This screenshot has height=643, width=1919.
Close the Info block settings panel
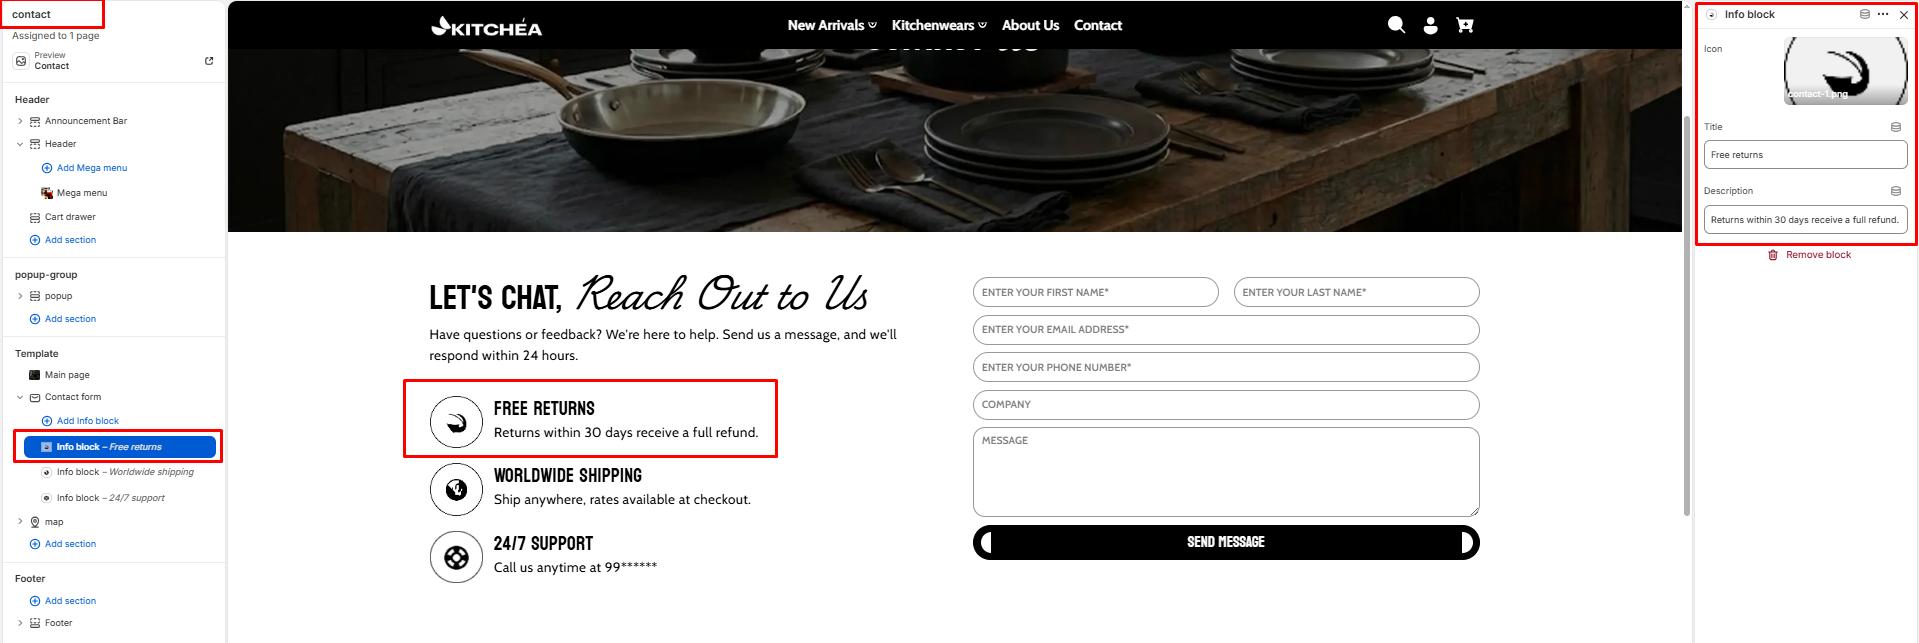[x=1903, y=15]
